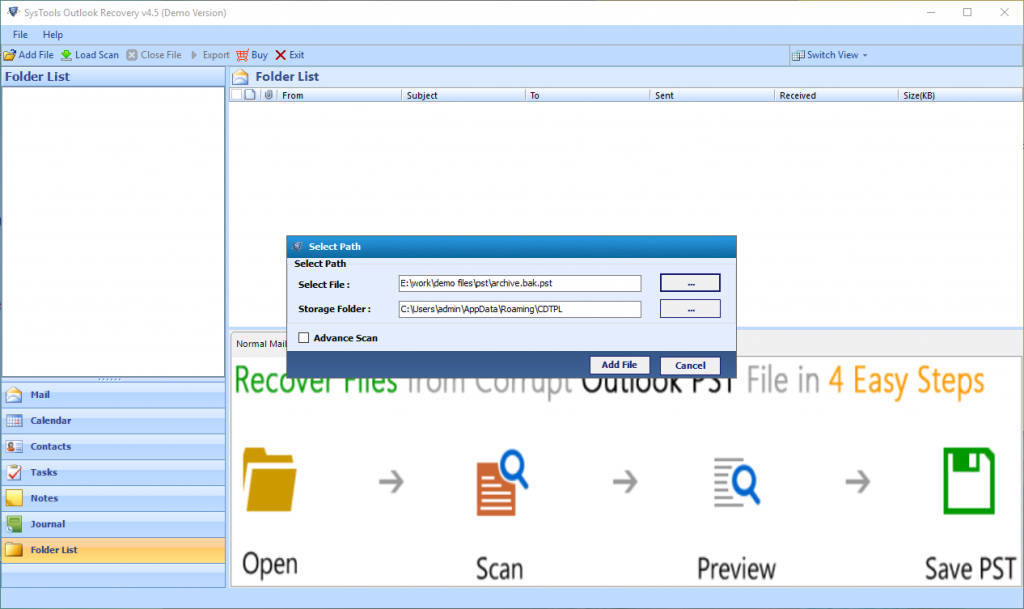1024x609 pixels.
Task: Open the Mail section in sidebar
Action: pos(40,395)
